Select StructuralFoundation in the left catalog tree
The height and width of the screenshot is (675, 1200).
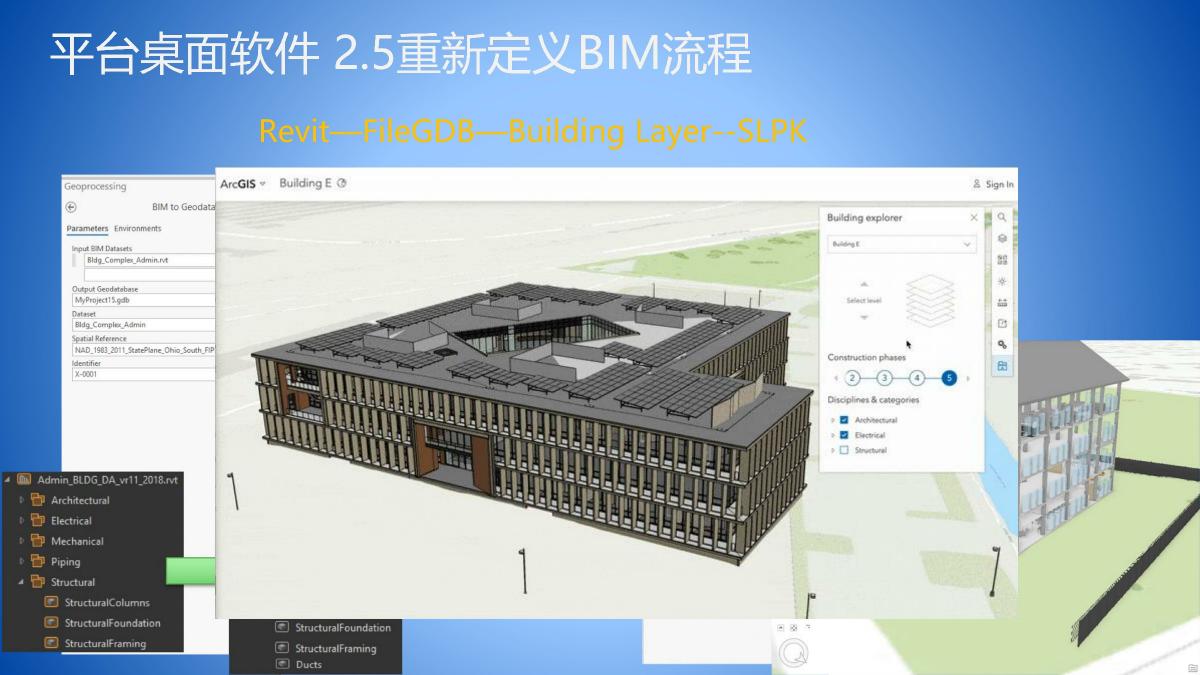point(112,623)
